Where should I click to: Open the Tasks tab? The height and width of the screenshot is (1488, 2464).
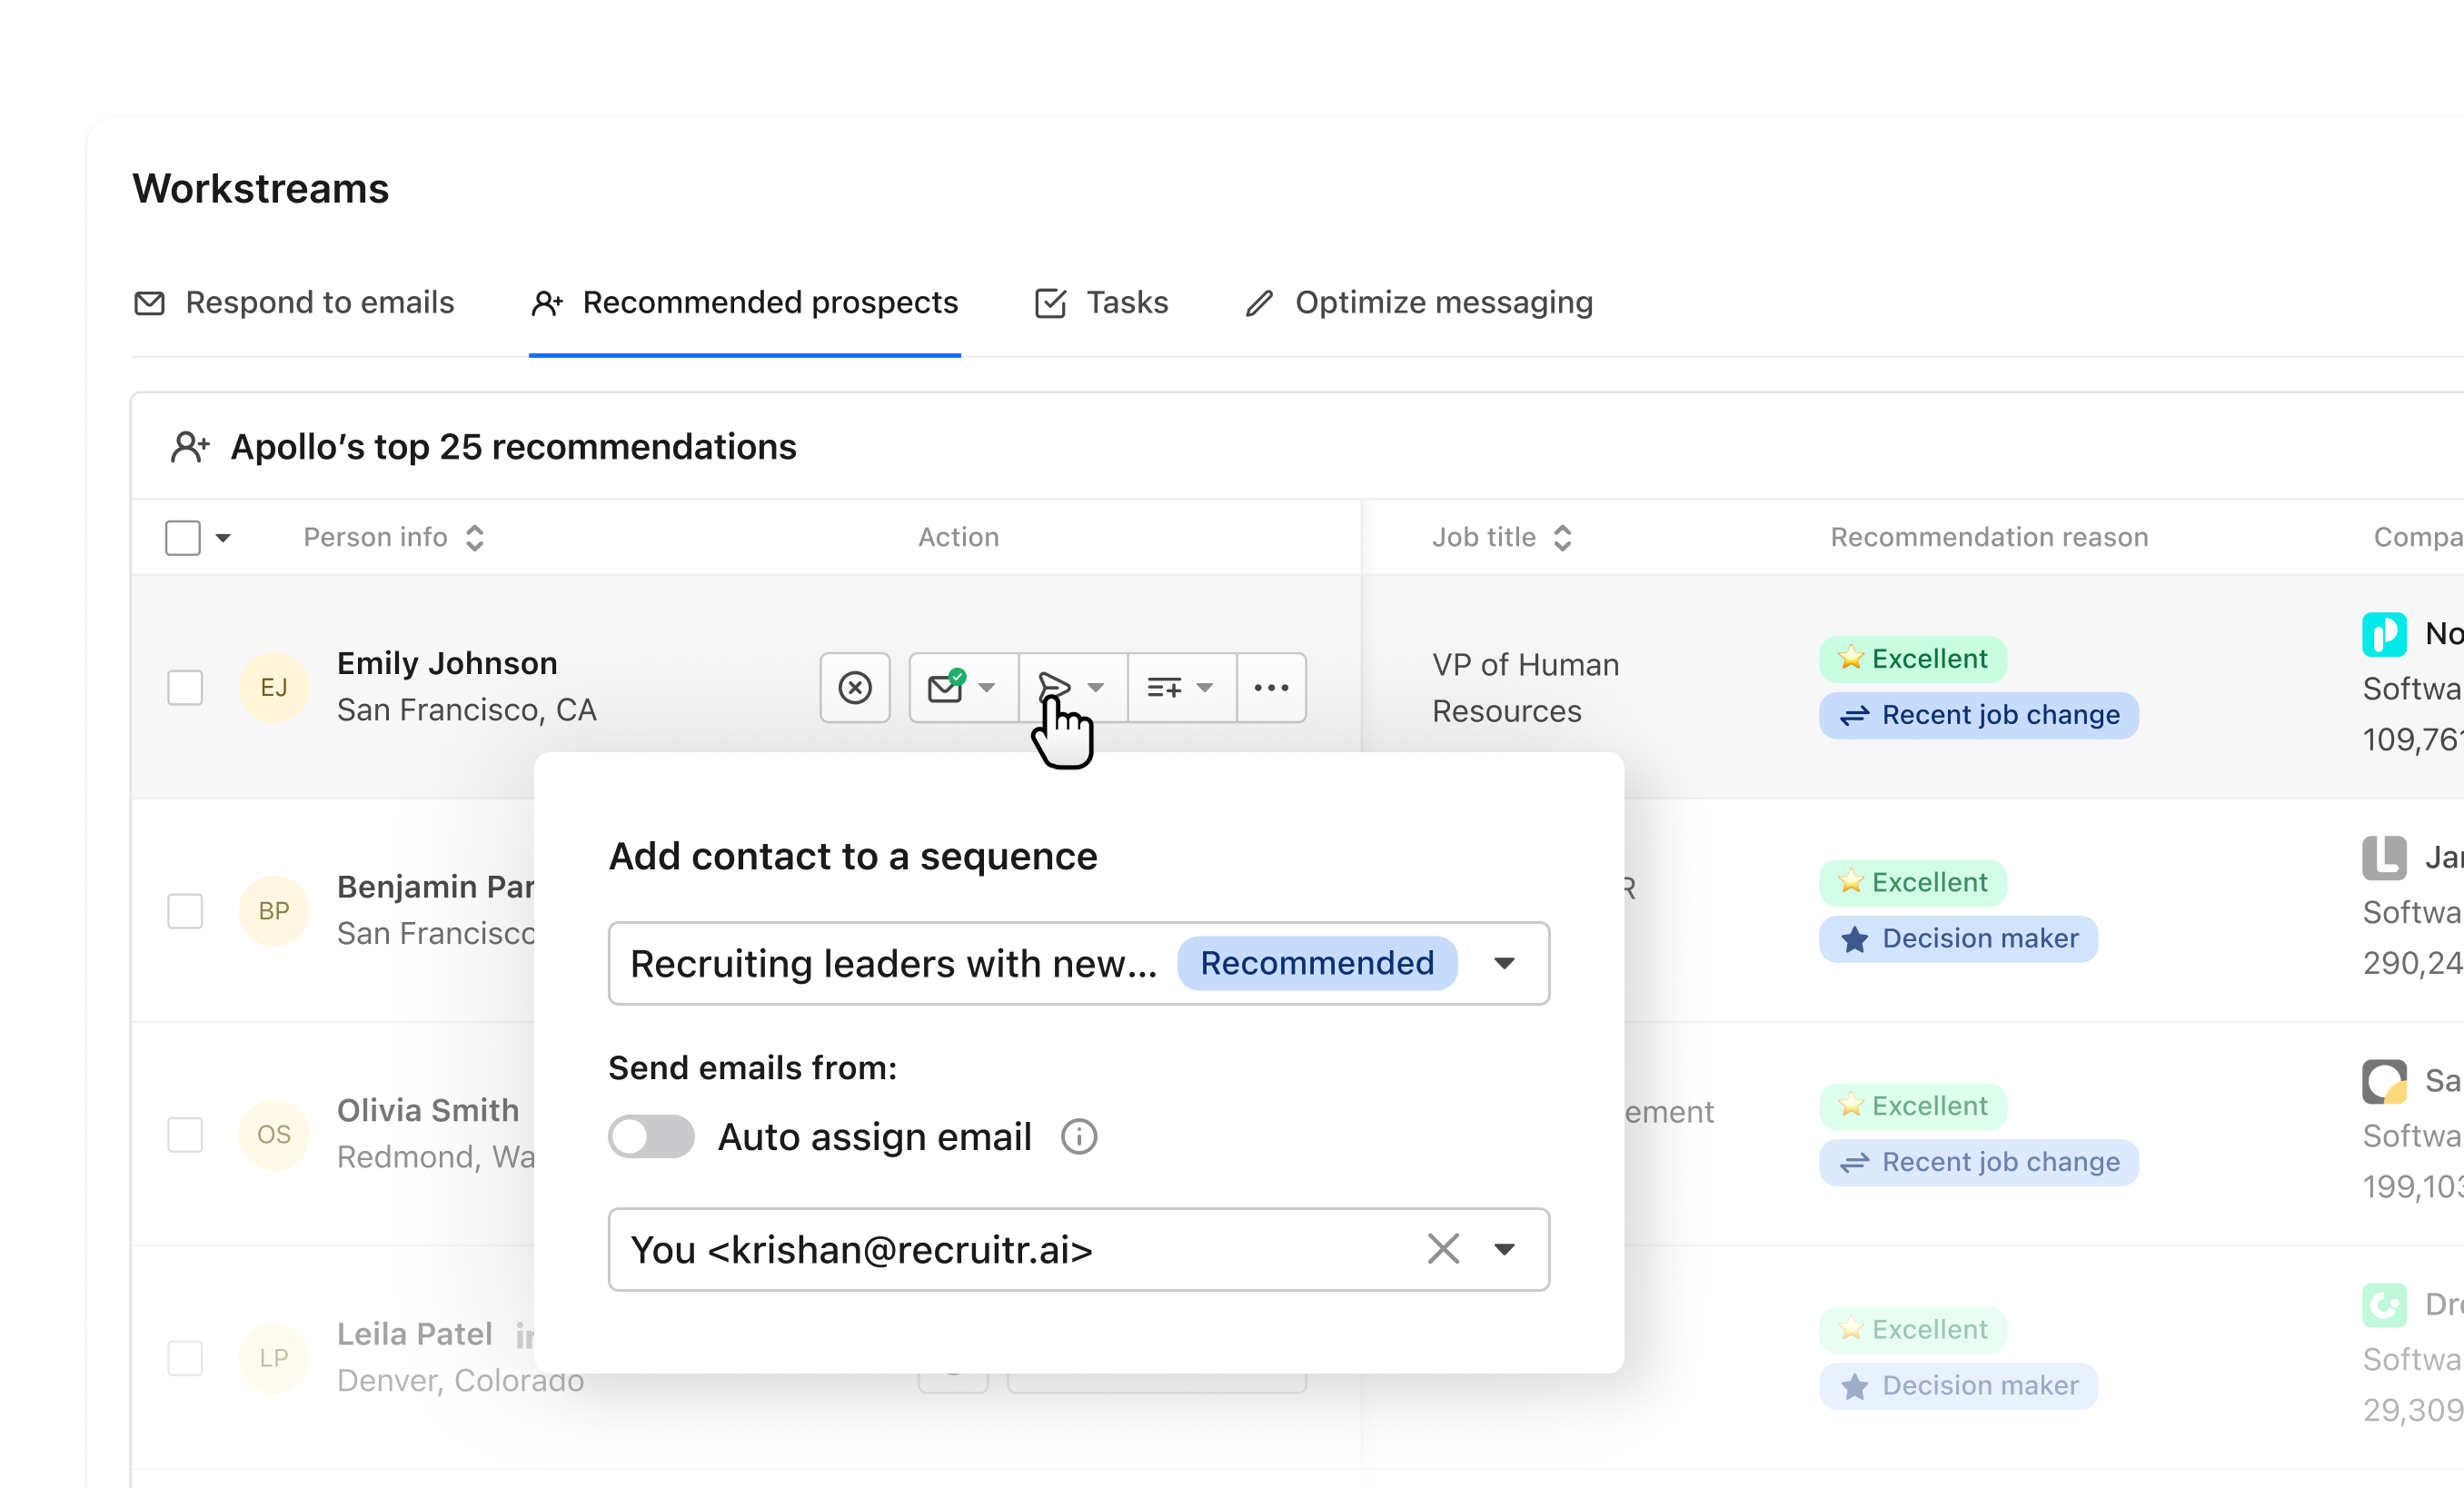click(x=1101, y=302)
